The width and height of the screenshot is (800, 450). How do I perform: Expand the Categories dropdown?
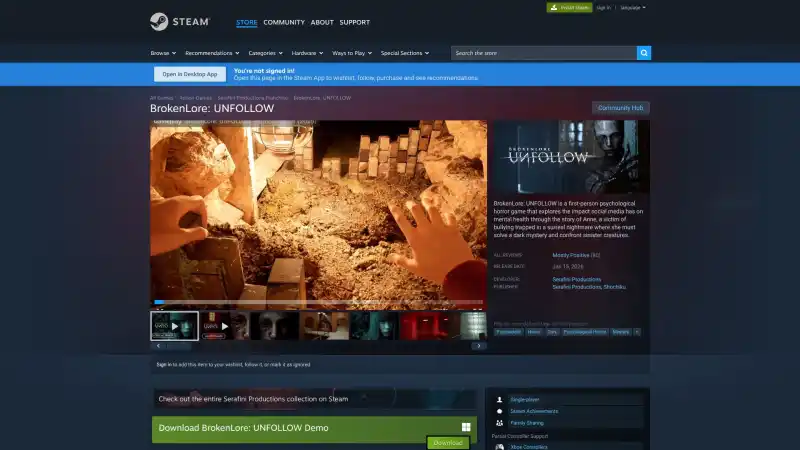tap(264, 53)
